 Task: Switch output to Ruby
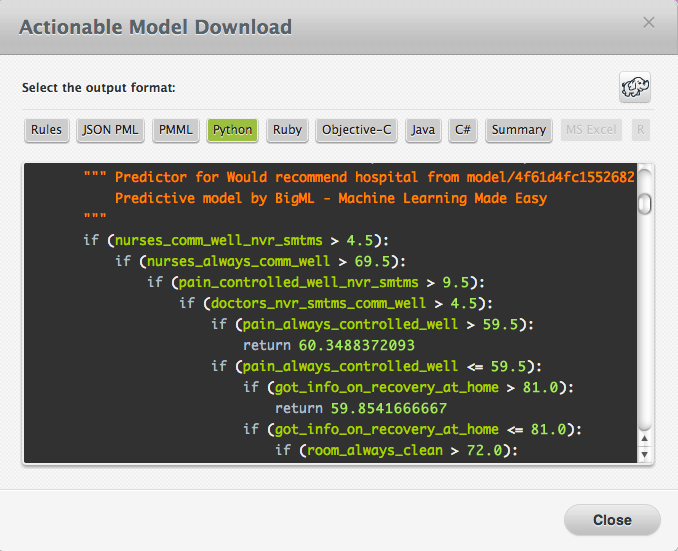[287, 130]
